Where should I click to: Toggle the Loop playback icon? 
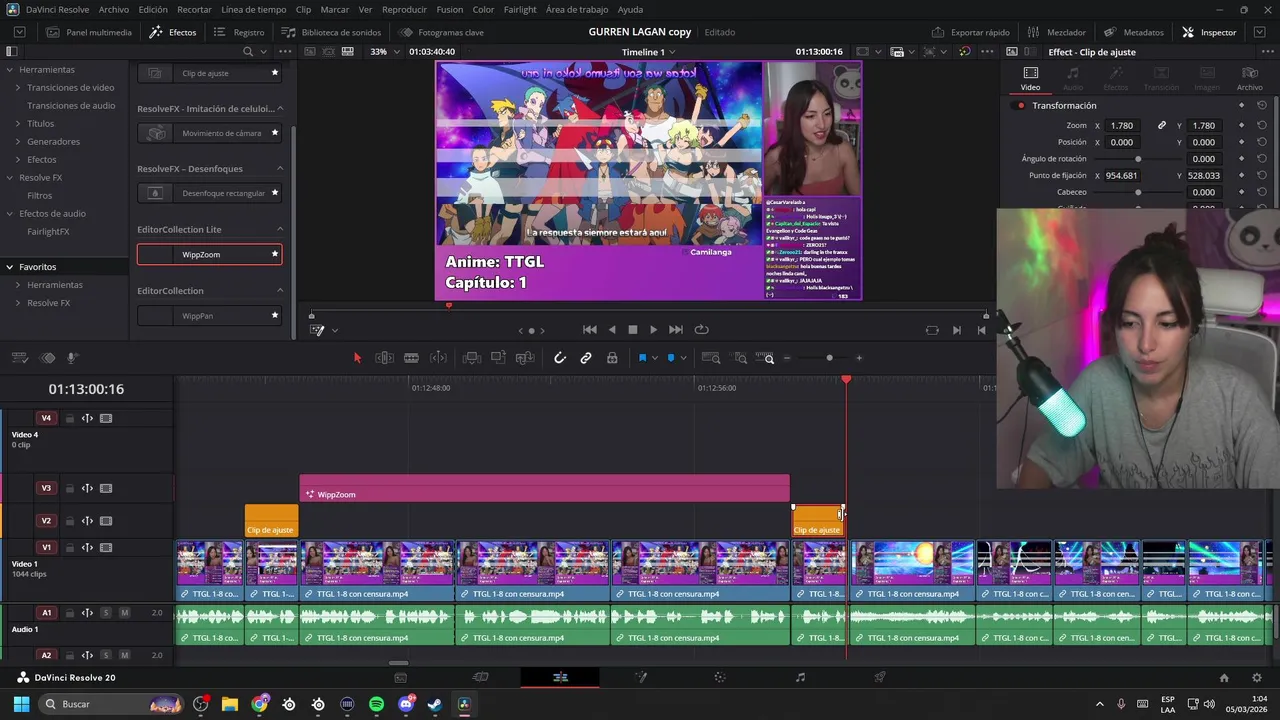coord(701,329)
